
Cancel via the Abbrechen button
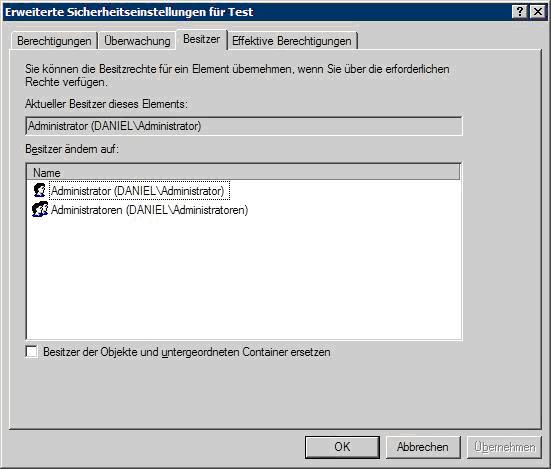pos(423,447)
